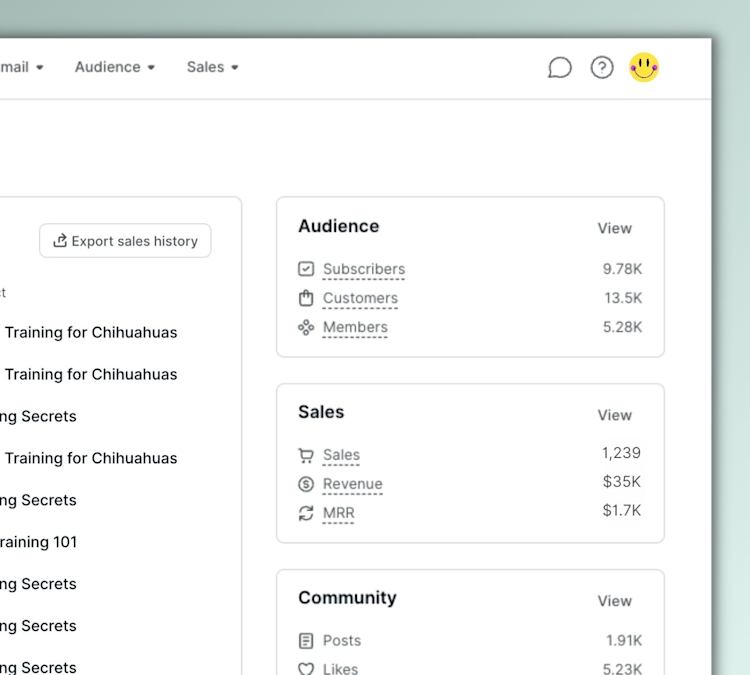Click the Community card heading
The image size is (750, 675).
click(347, 598)
